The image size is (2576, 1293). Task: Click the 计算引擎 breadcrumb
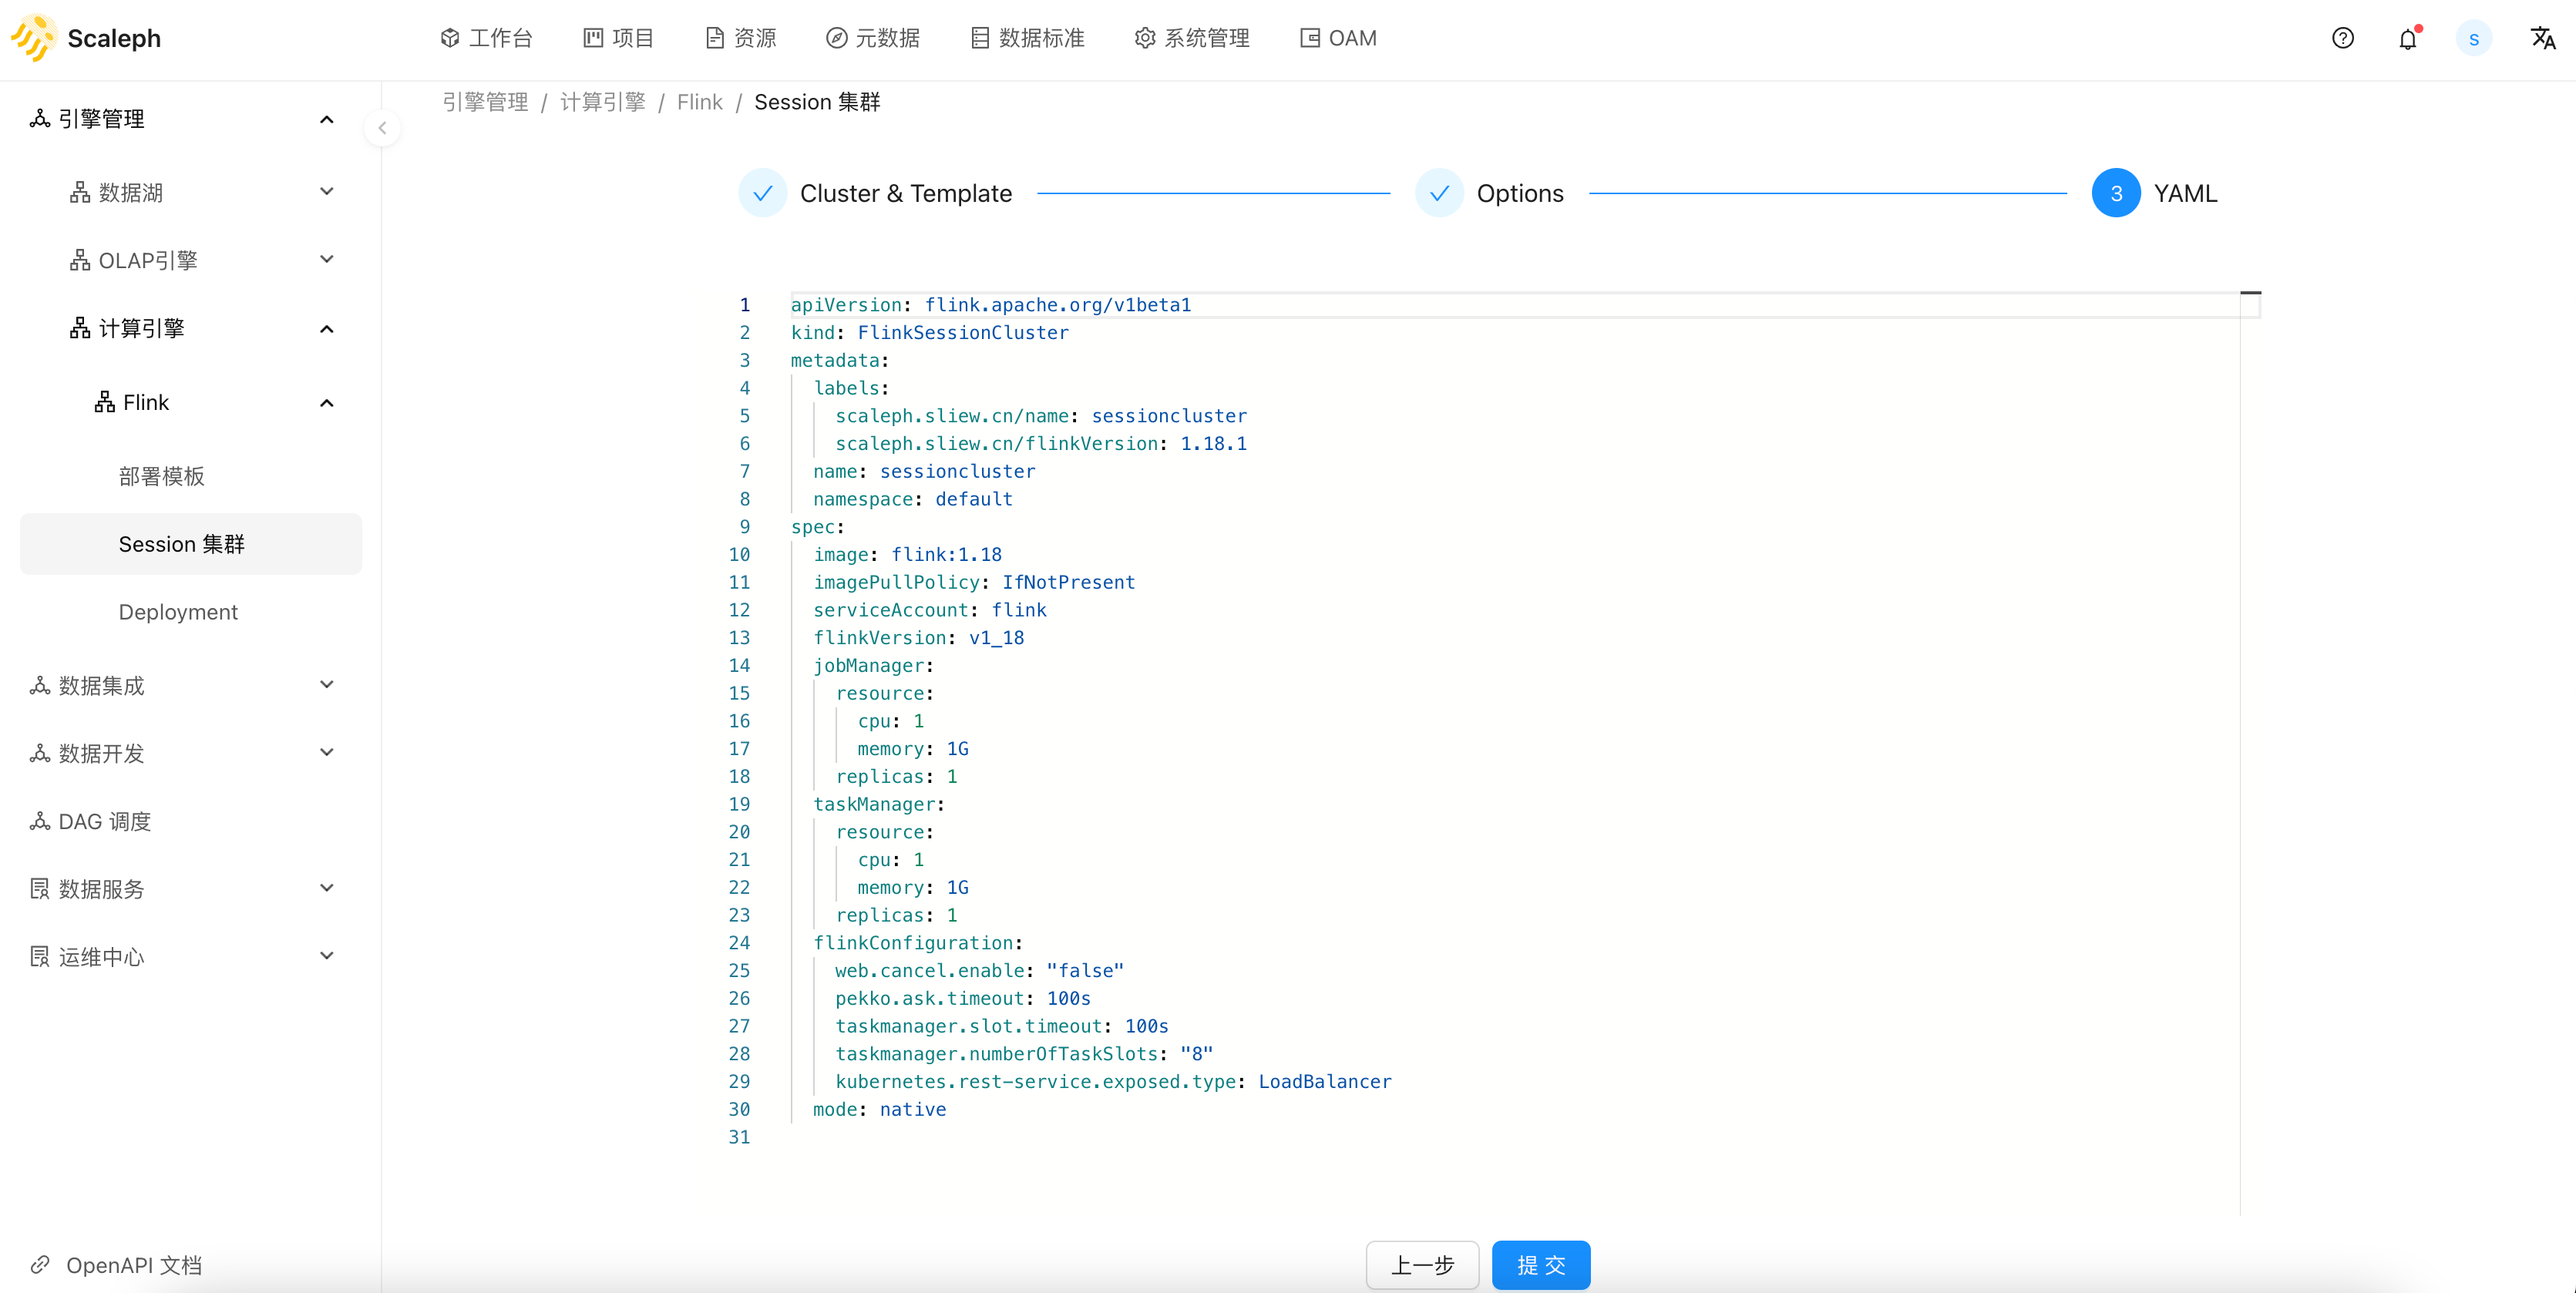[603, 102]
